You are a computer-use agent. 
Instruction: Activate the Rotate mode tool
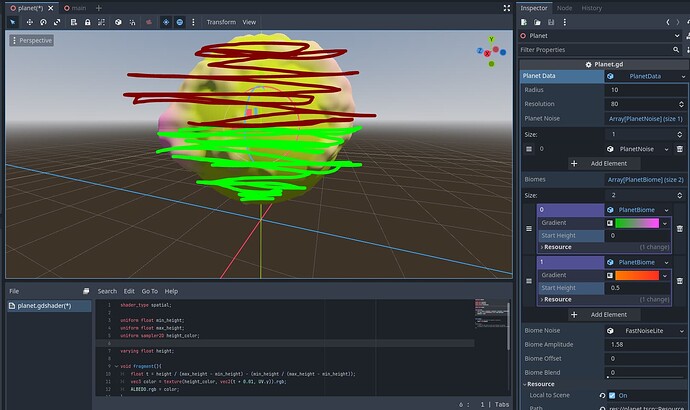coord(44,21)
